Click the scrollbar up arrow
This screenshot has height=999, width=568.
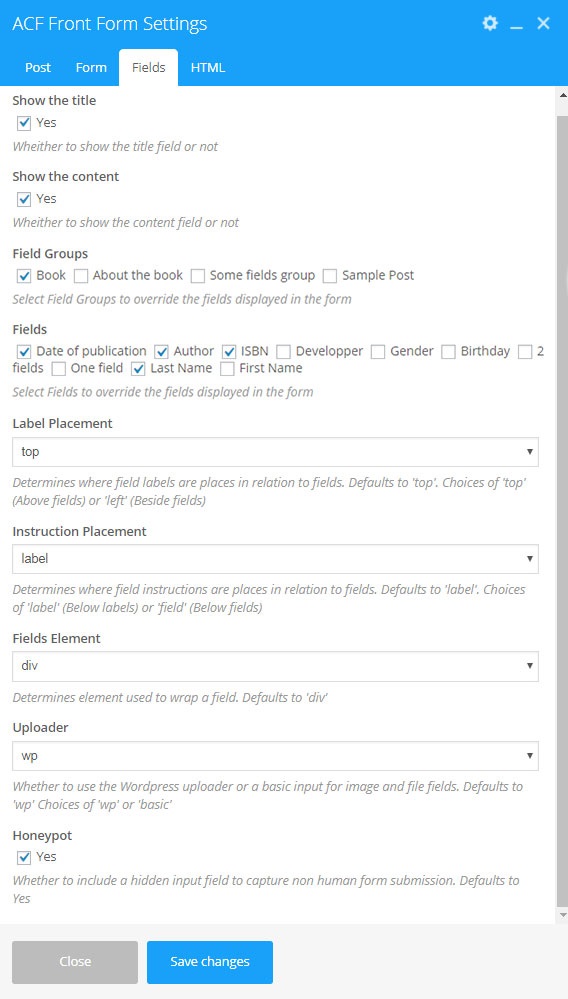click(562, 95)
